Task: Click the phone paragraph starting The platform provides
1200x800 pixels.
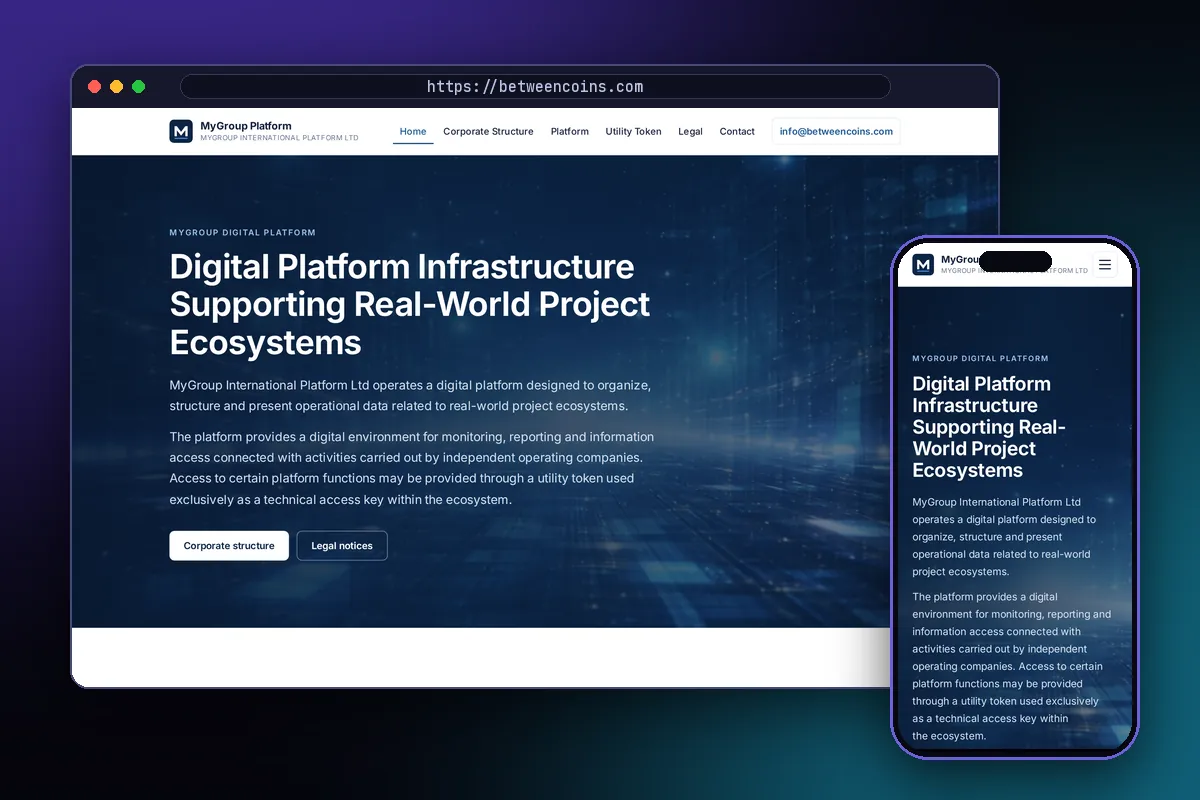Action: pos(1011,666)
